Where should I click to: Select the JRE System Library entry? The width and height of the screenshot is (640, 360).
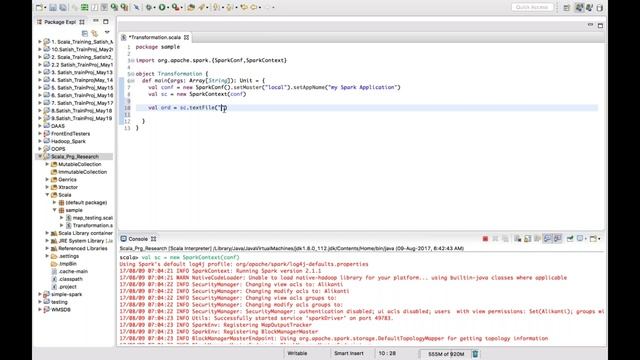click(82, 241)
